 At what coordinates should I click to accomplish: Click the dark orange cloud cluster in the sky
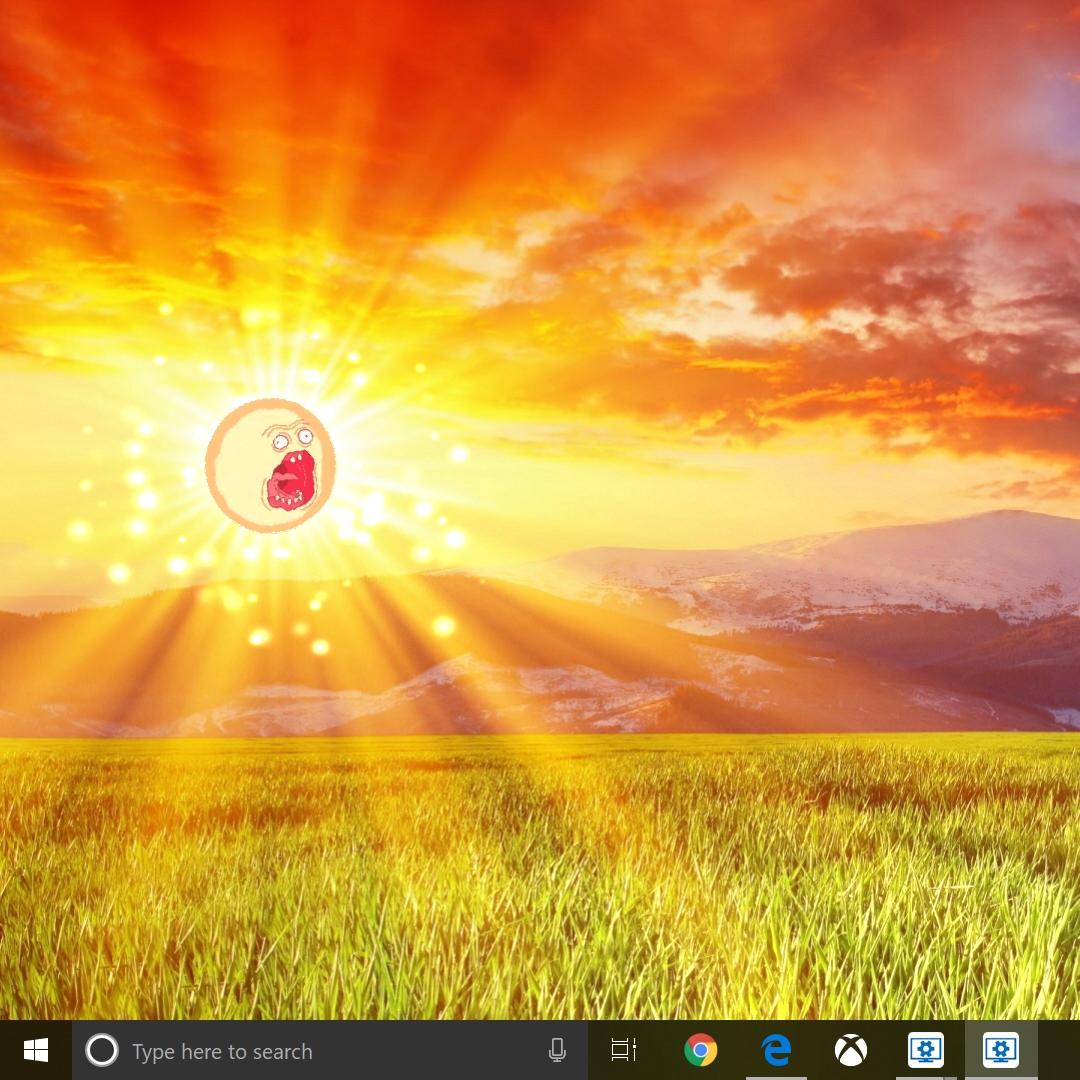pyautogui.click(x=850, y=270)
